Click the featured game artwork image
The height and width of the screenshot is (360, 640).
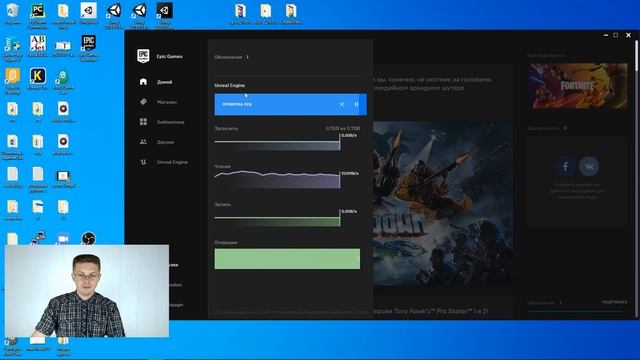pos(443,203)
